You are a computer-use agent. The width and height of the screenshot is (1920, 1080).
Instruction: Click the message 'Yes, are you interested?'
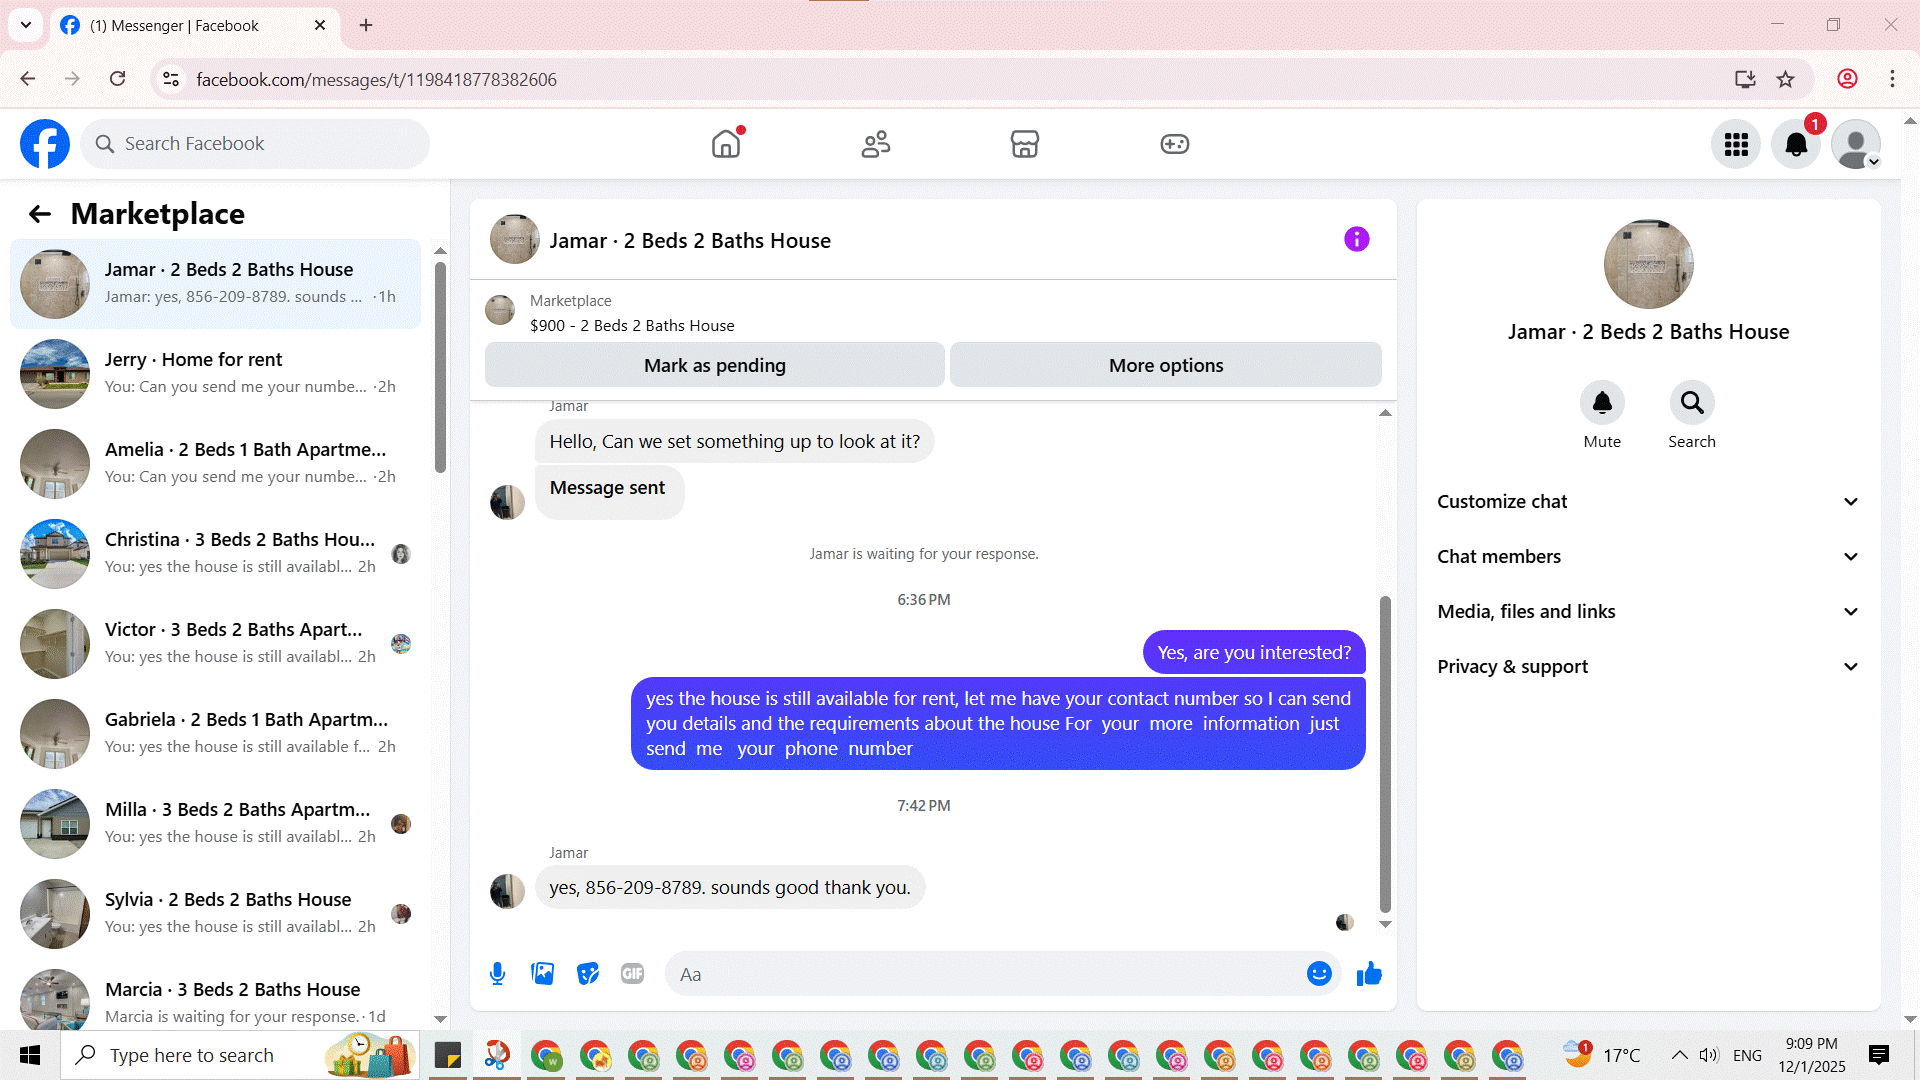coord(1254,653)
